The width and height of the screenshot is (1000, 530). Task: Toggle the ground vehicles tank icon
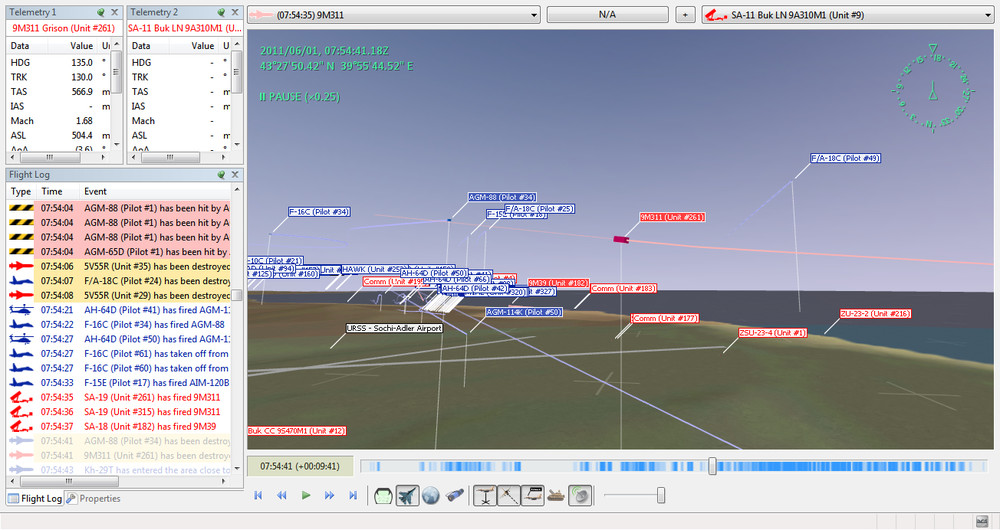tap(555, 496)
